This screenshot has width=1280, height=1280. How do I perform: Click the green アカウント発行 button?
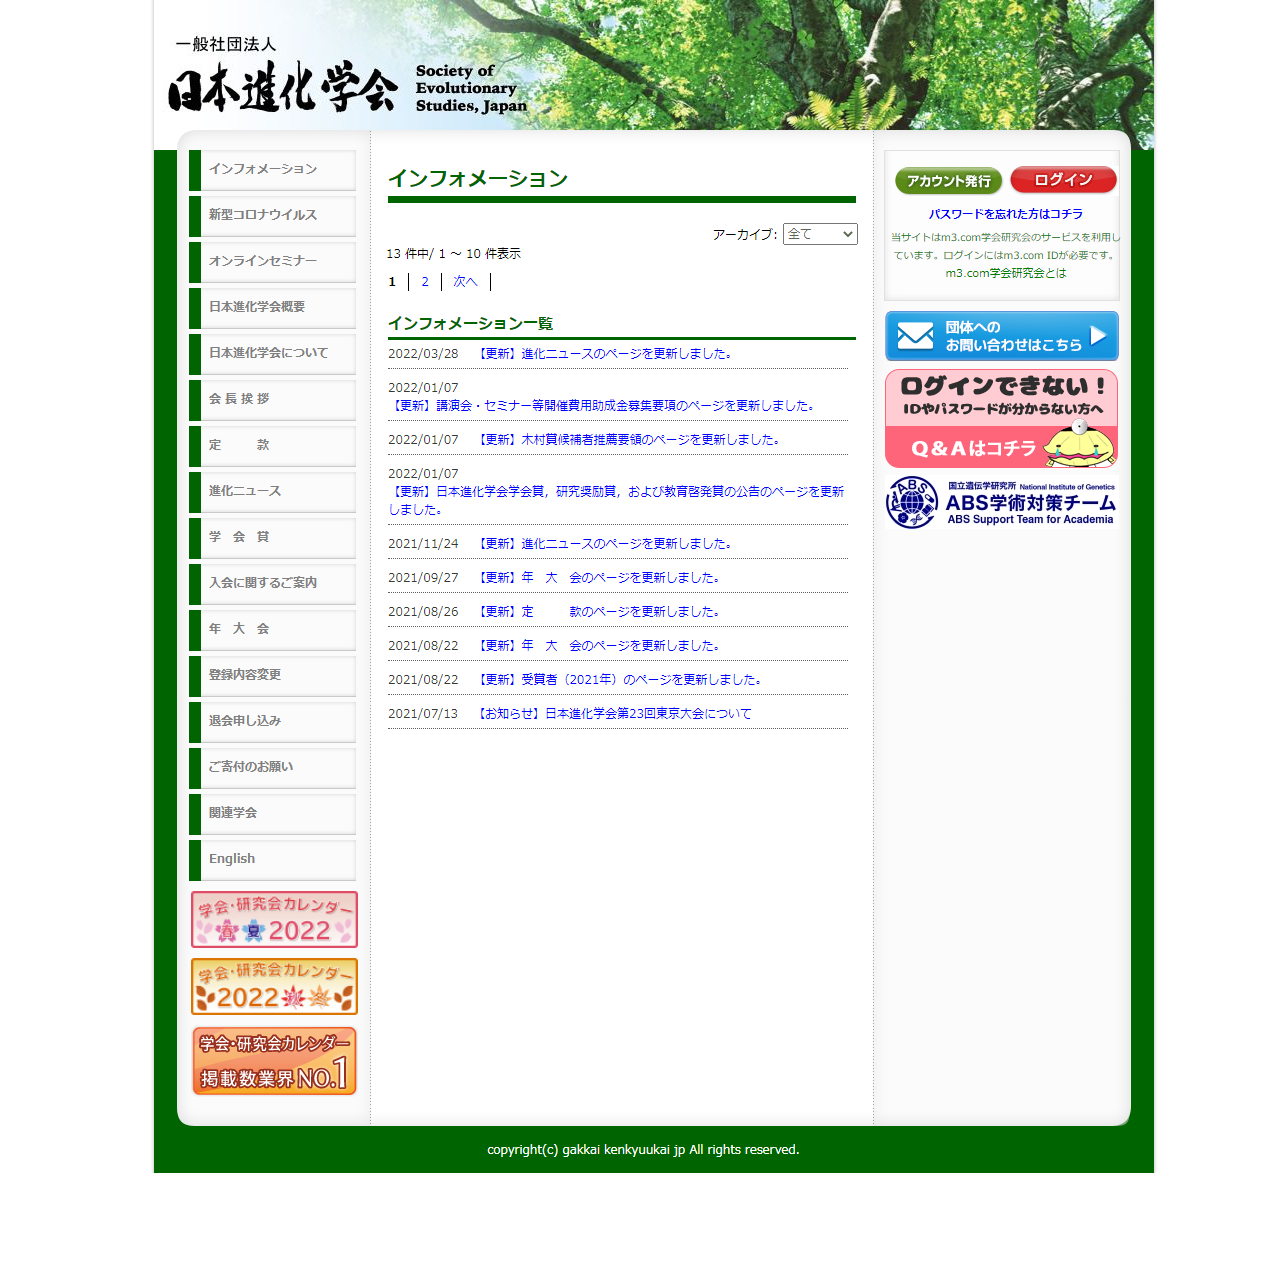click(x=948, y=181)
